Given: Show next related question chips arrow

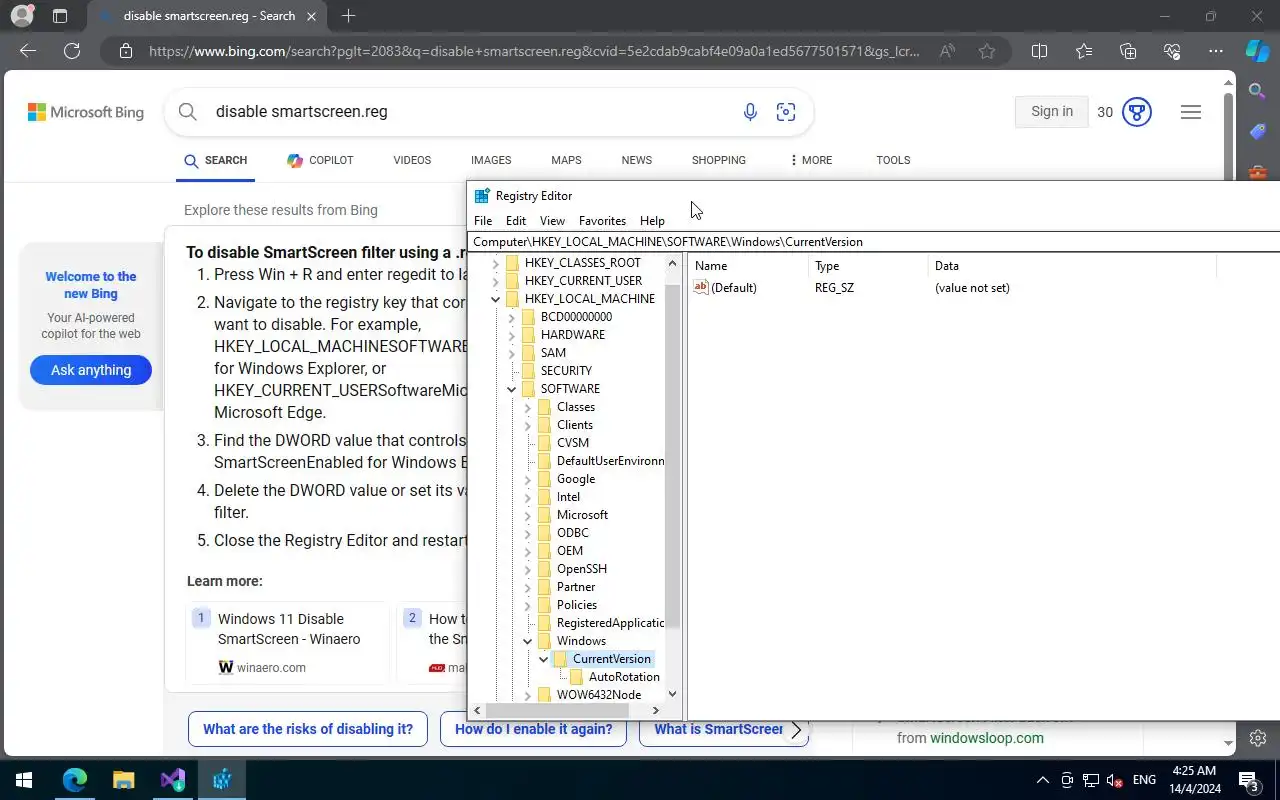Looking at the screenshot, I should point(796,730).
